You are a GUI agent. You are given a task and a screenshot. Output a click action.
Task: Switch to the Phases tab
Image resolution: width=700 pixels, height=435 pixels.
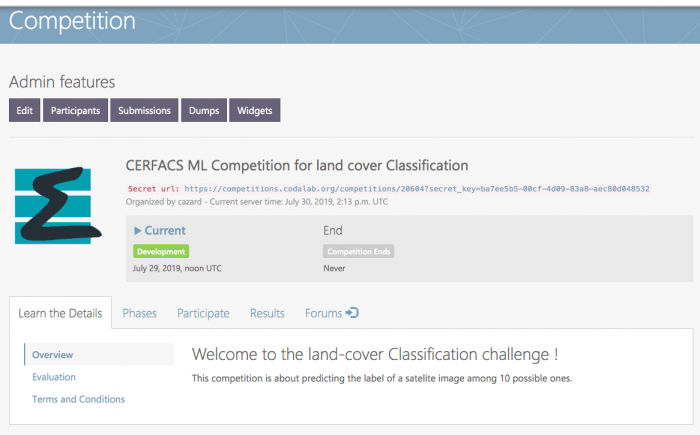click(x=139, y=314)
